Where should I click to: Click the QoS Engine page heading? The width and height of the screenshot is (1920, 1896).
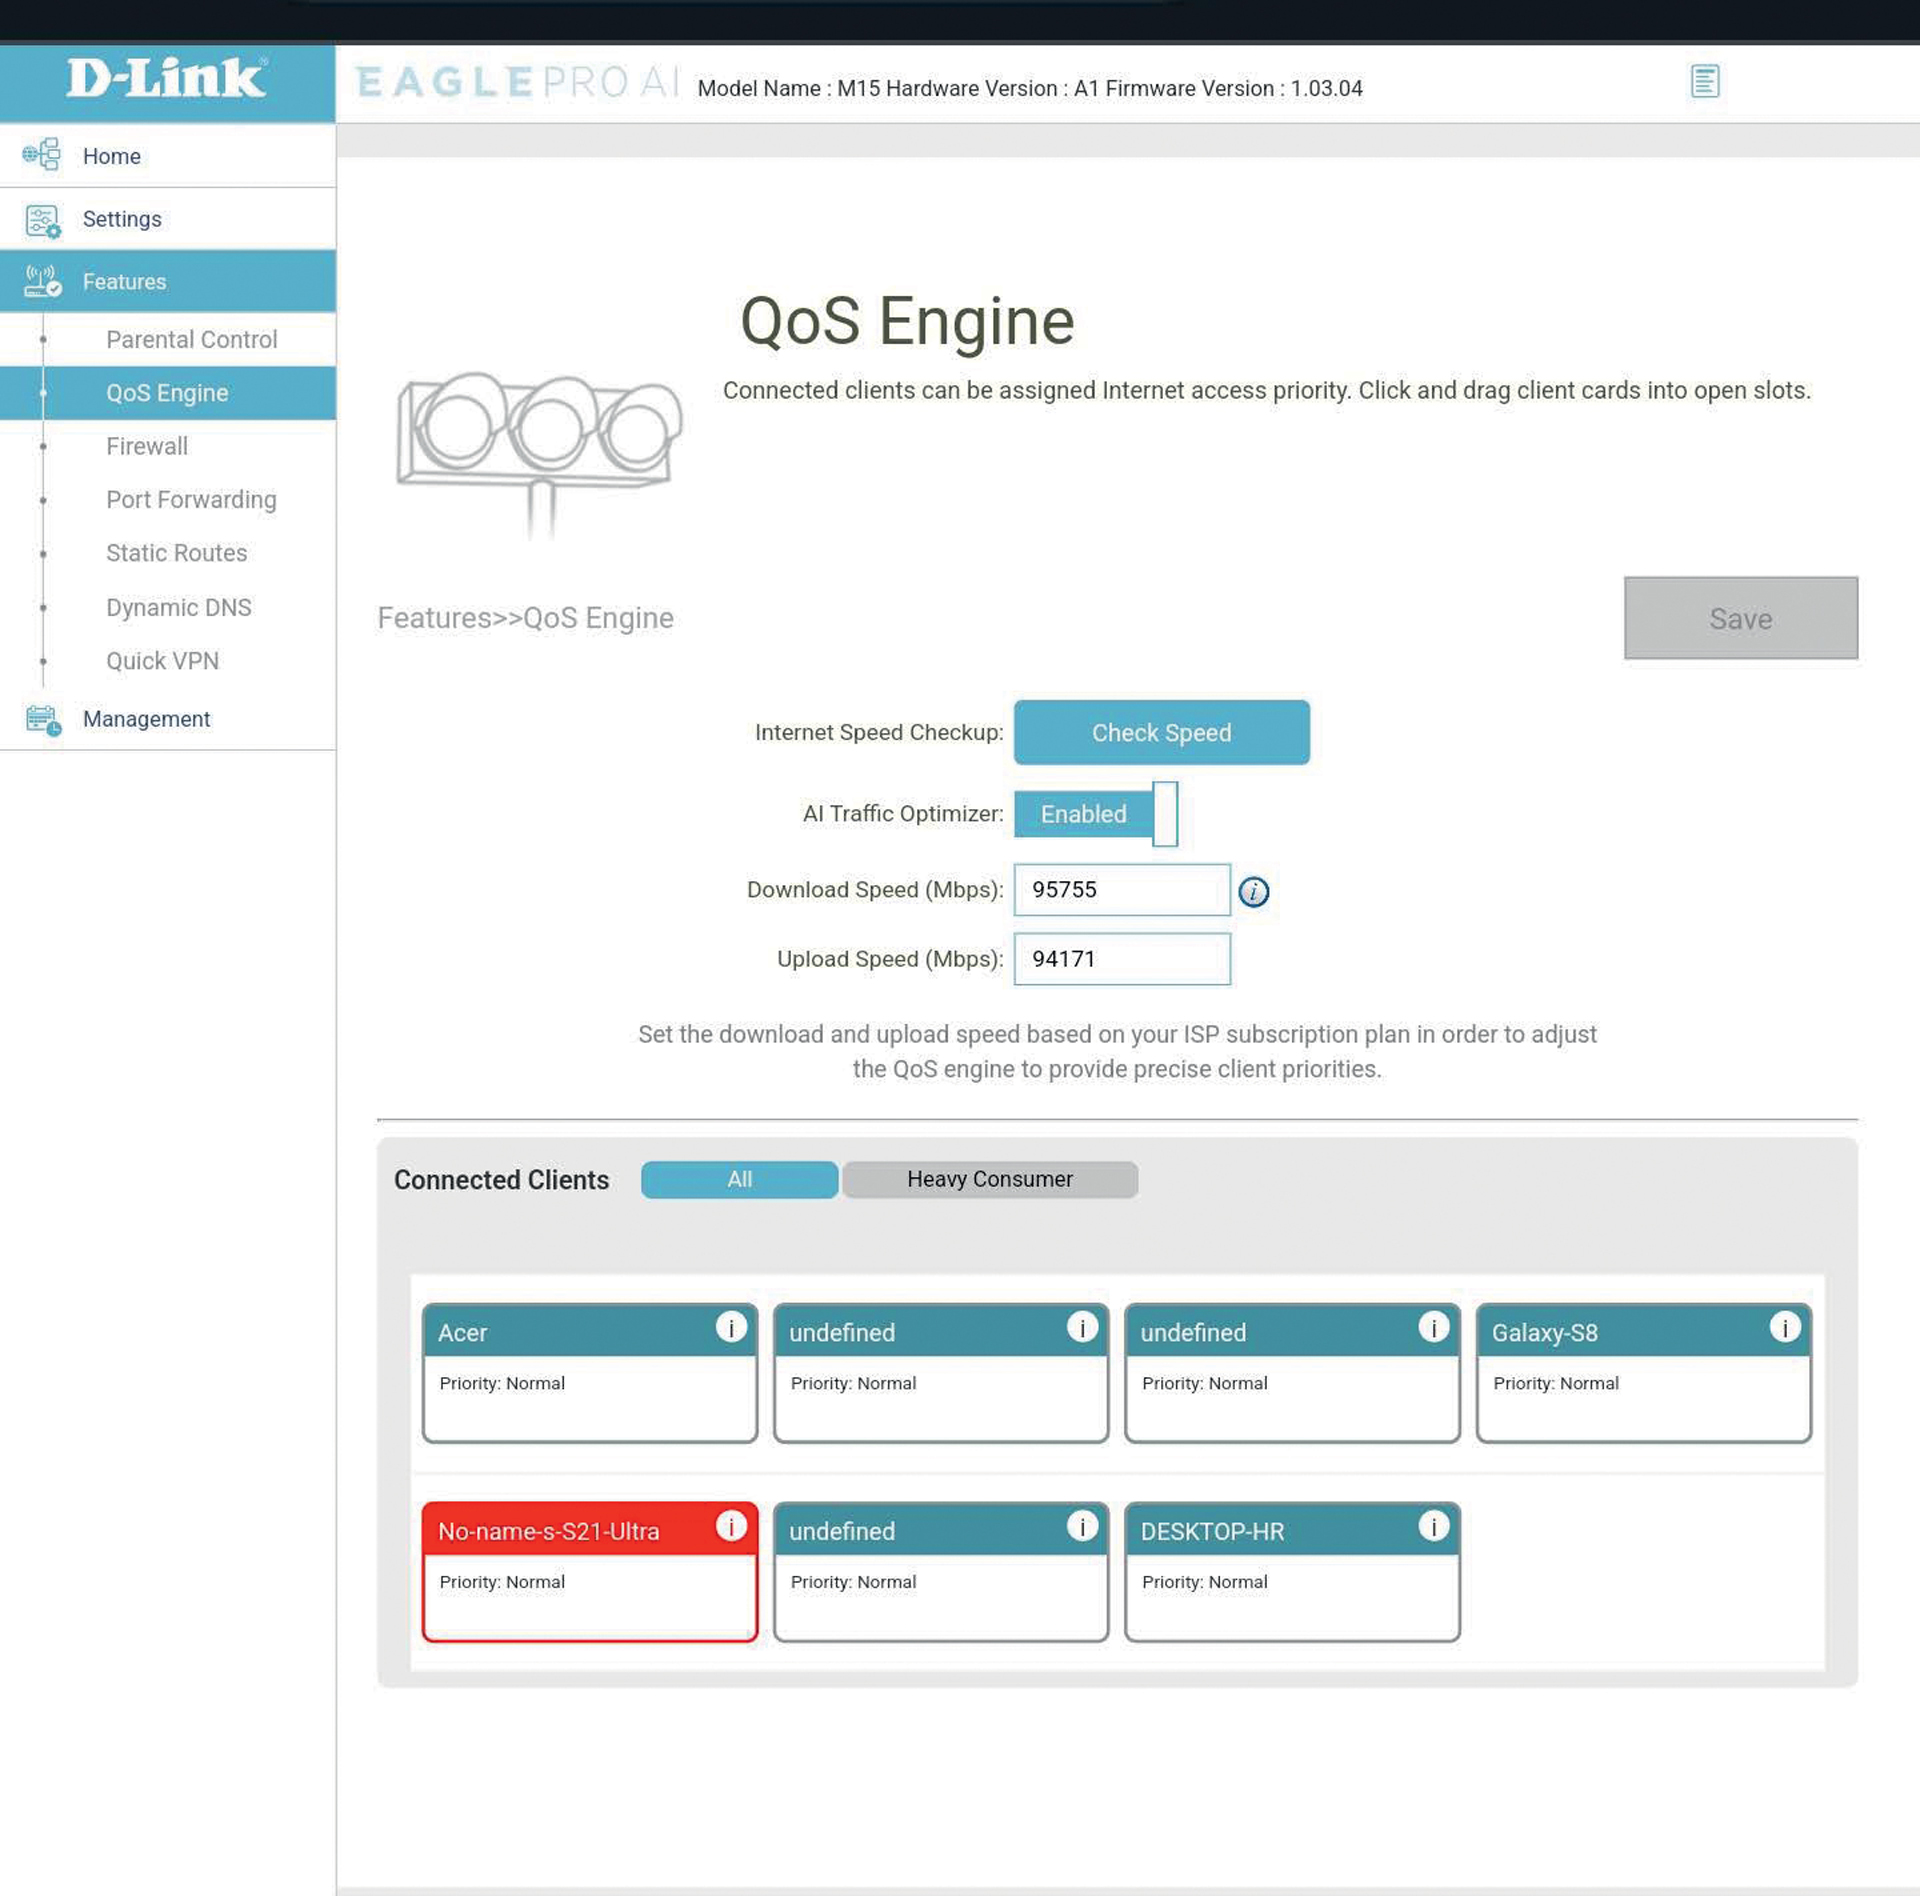pyautogui.click(x=907, y=322)
